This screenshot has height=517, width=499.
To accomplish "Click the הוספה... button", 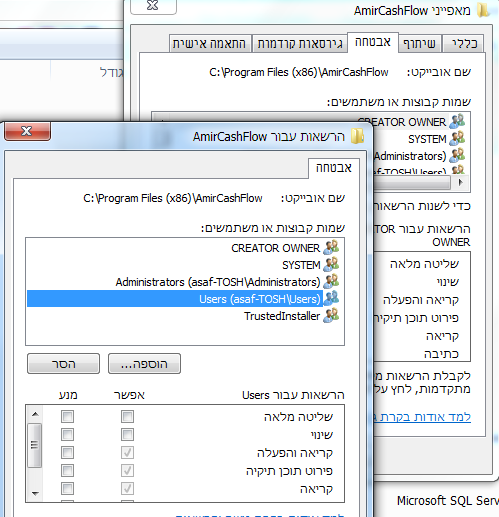I will point(144,364).
